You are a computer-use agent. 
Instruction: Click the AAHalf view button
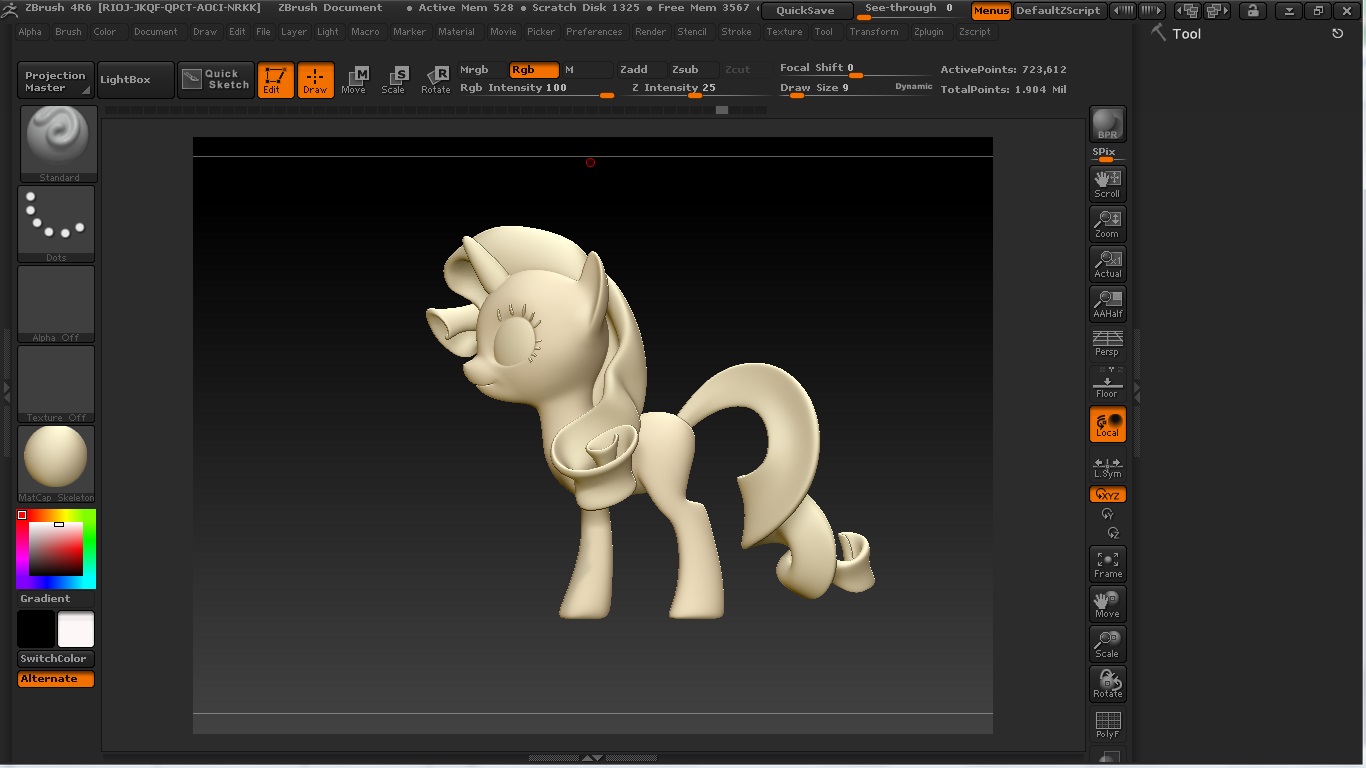pos(1107,304)
